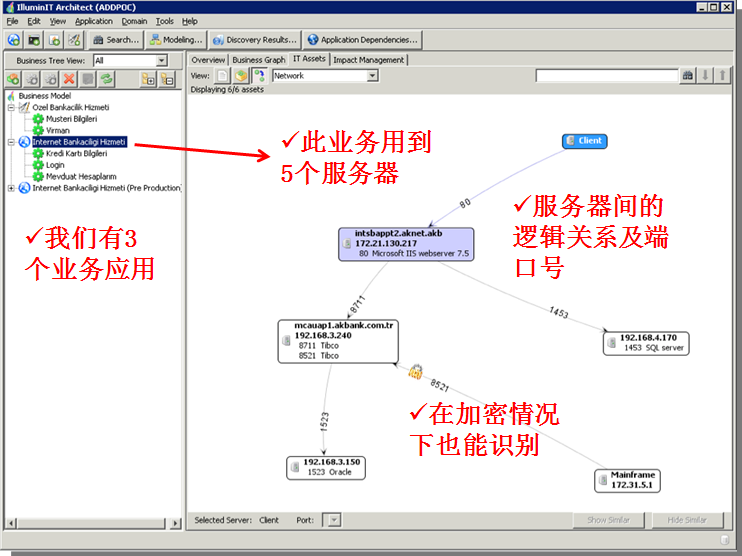Click the binoculars search icon
The height and width of the screenshot is (556, 742).
688,76
